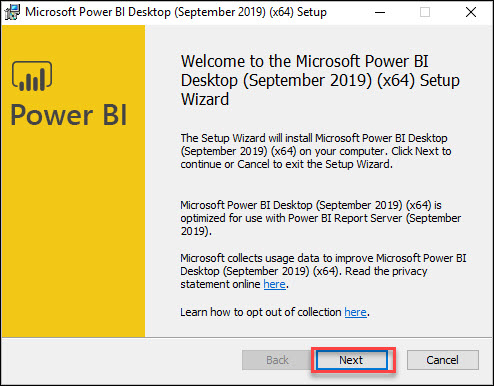
Task: Close the Setup wizard window
Action: click(x=471, y=12)
